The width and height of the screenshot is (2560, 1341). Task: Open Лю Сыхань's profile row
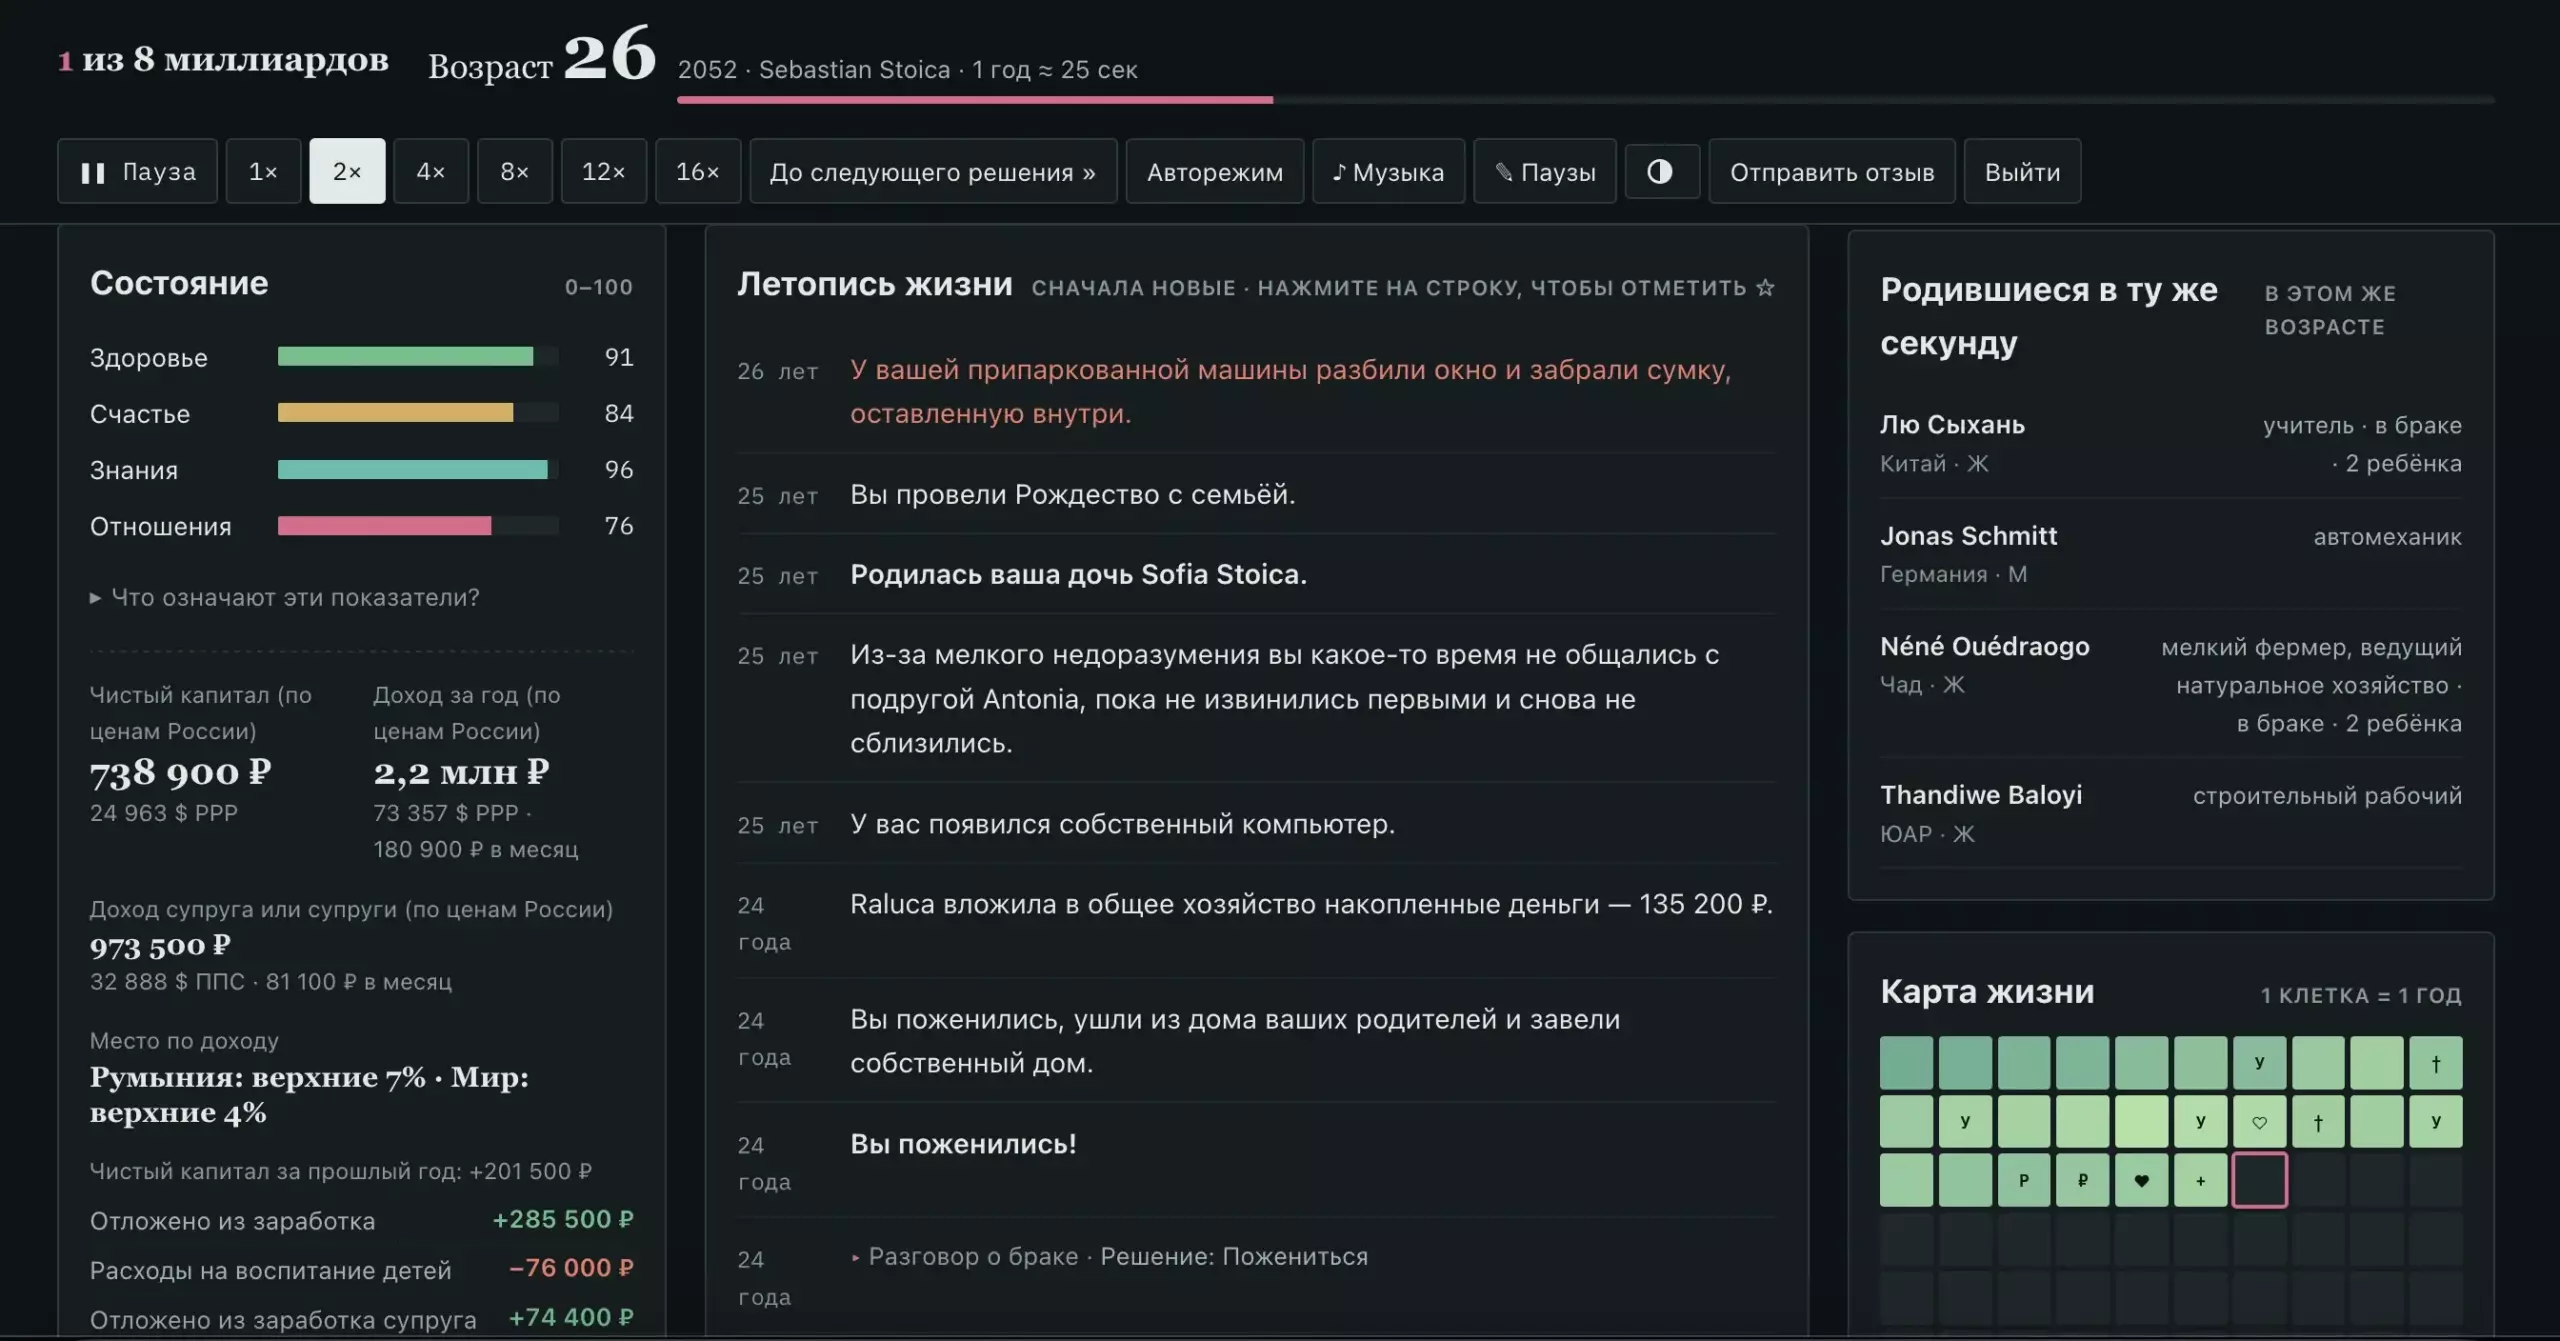(2171, 443)
